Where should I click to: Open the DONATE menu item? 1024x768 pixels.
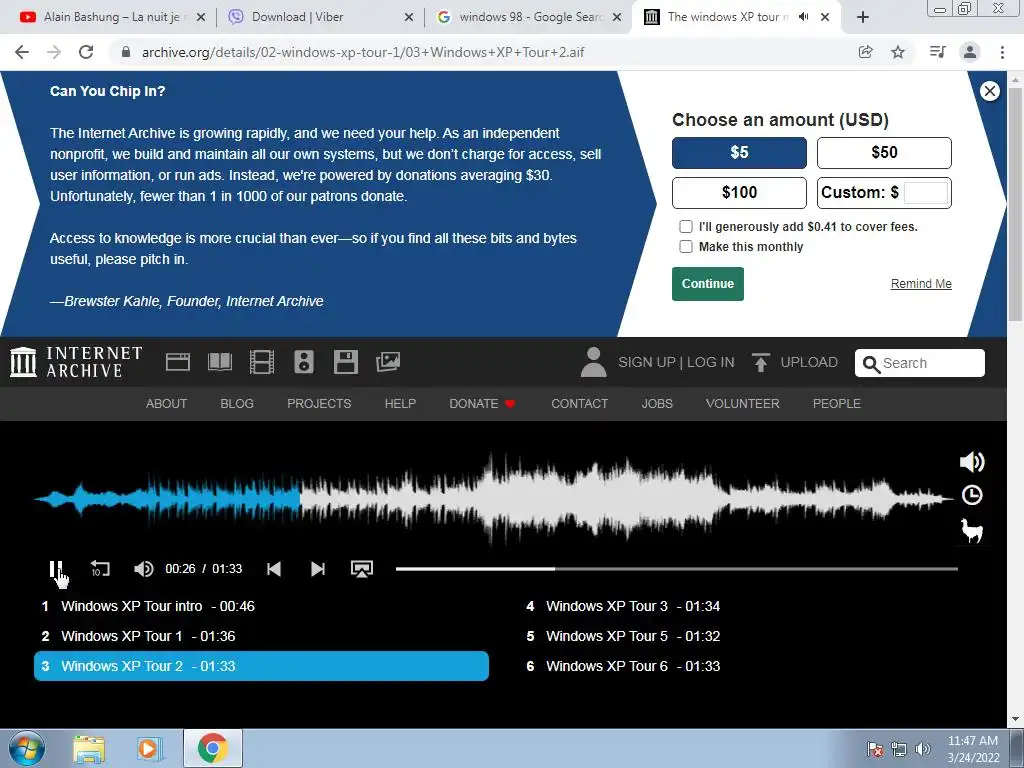[x=483, y=404]
